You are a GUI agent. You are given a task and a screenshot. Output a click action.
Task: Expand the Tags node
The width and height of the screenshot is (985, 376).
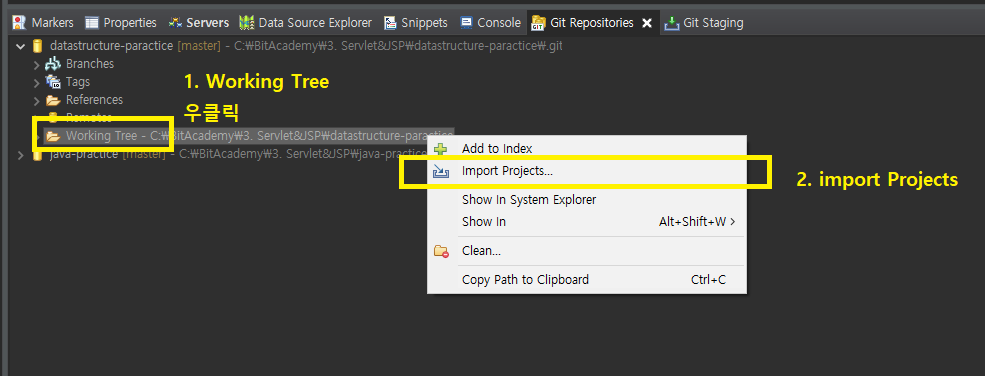coord(36,82)
